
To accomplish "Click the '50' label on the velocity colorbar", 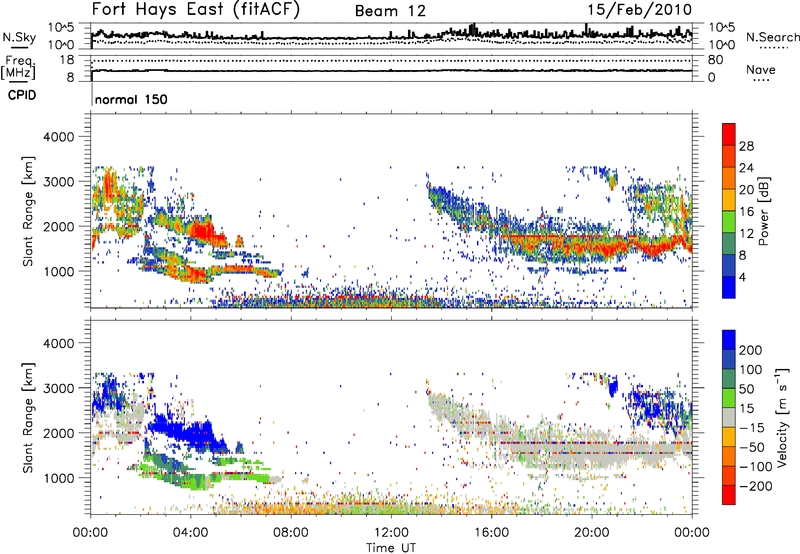I will pos(746,389).
